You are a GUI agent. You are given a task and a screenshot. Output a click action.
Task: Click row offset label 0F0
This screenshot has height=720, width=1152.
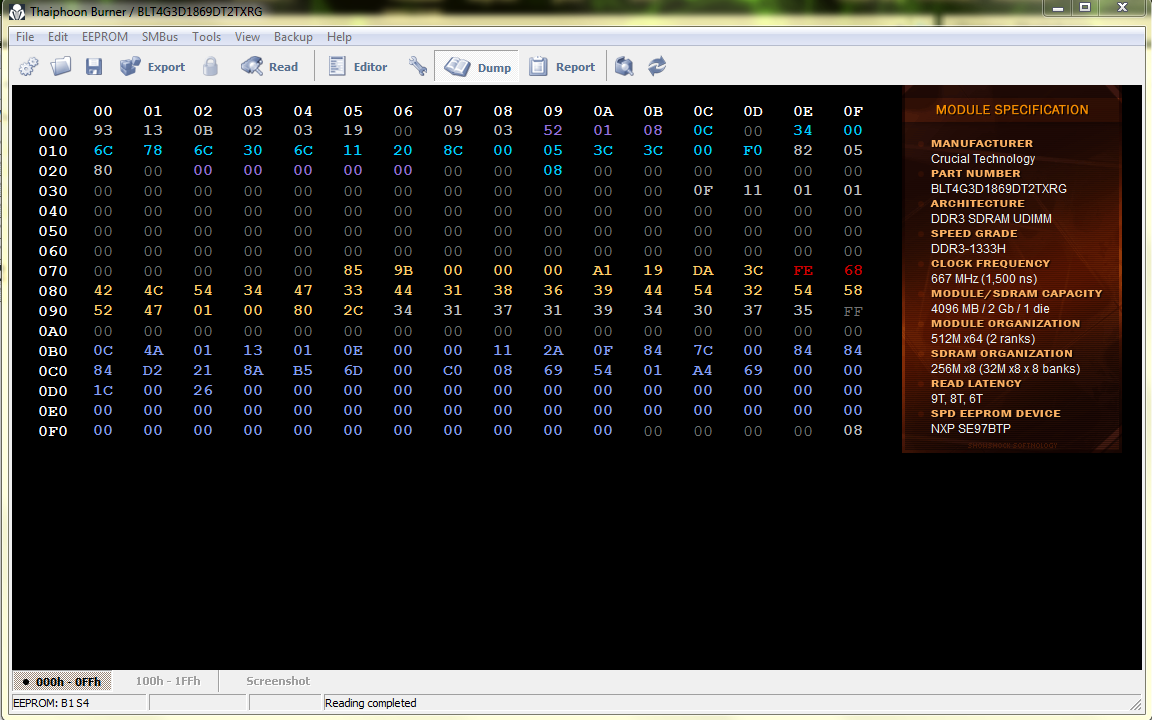point(53,431)
